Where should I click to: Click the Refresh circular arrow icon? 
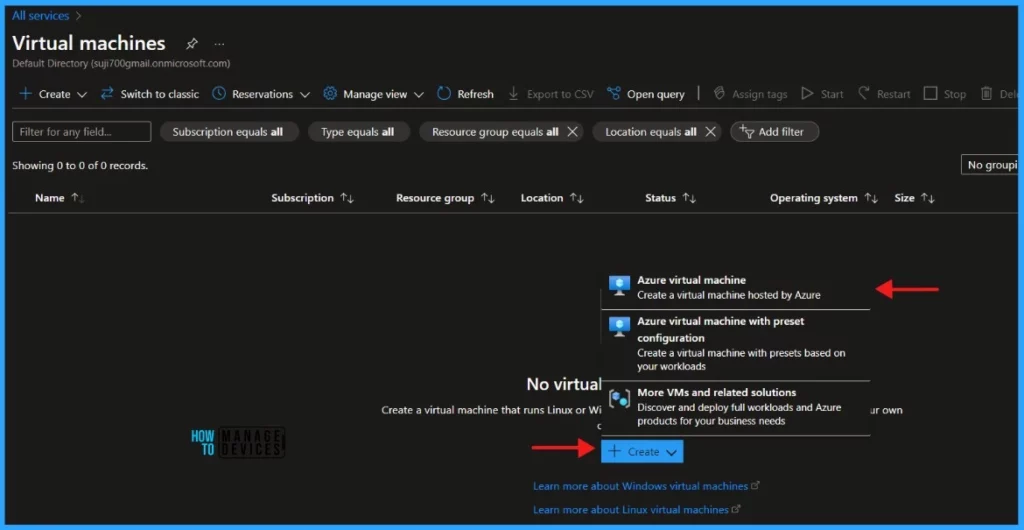(444, 93)
